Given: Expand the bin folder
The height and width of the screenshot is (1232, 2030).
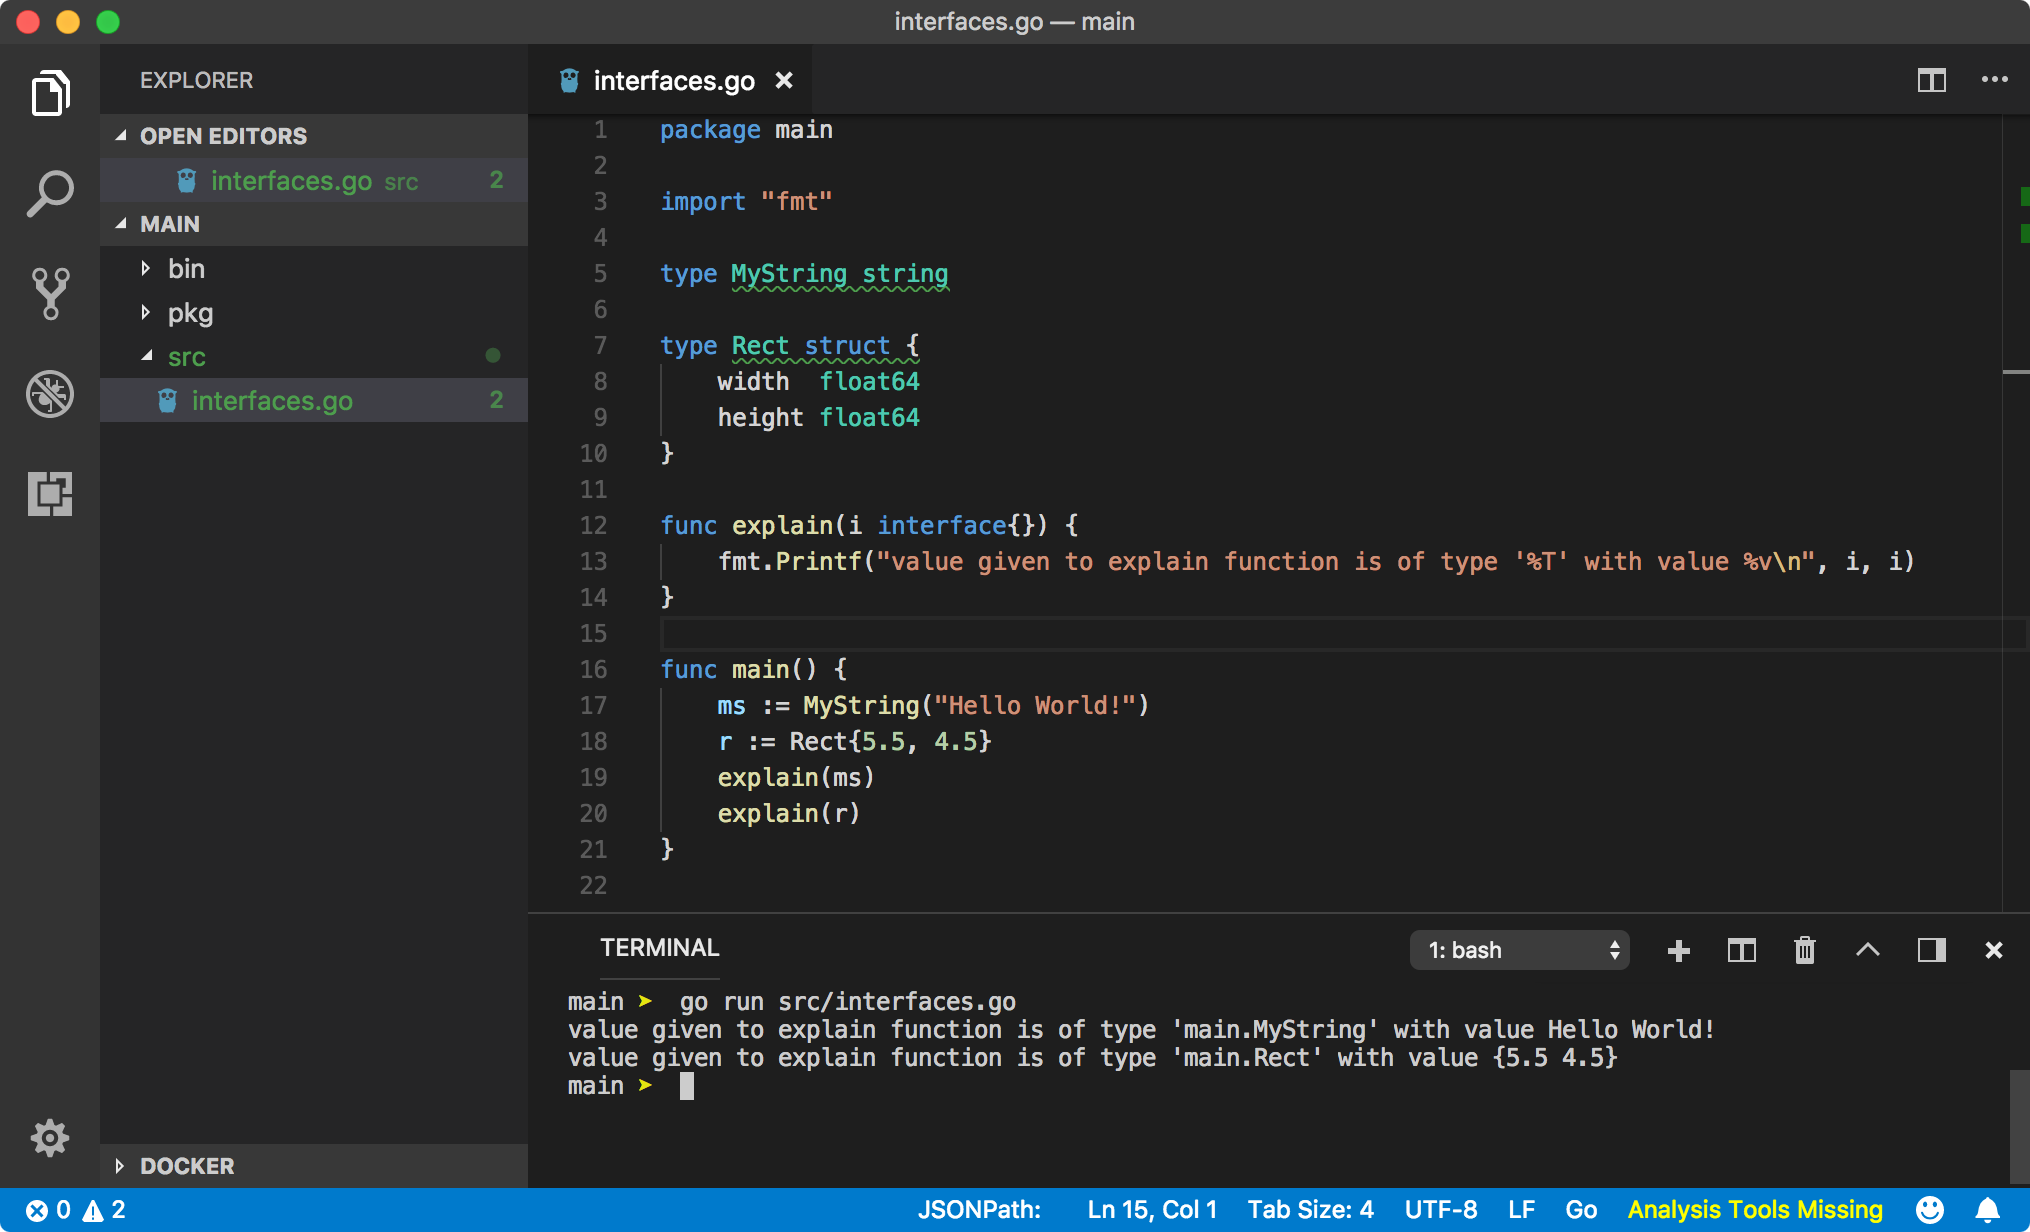Looking at the screenshot, I should tap(186, 268).
